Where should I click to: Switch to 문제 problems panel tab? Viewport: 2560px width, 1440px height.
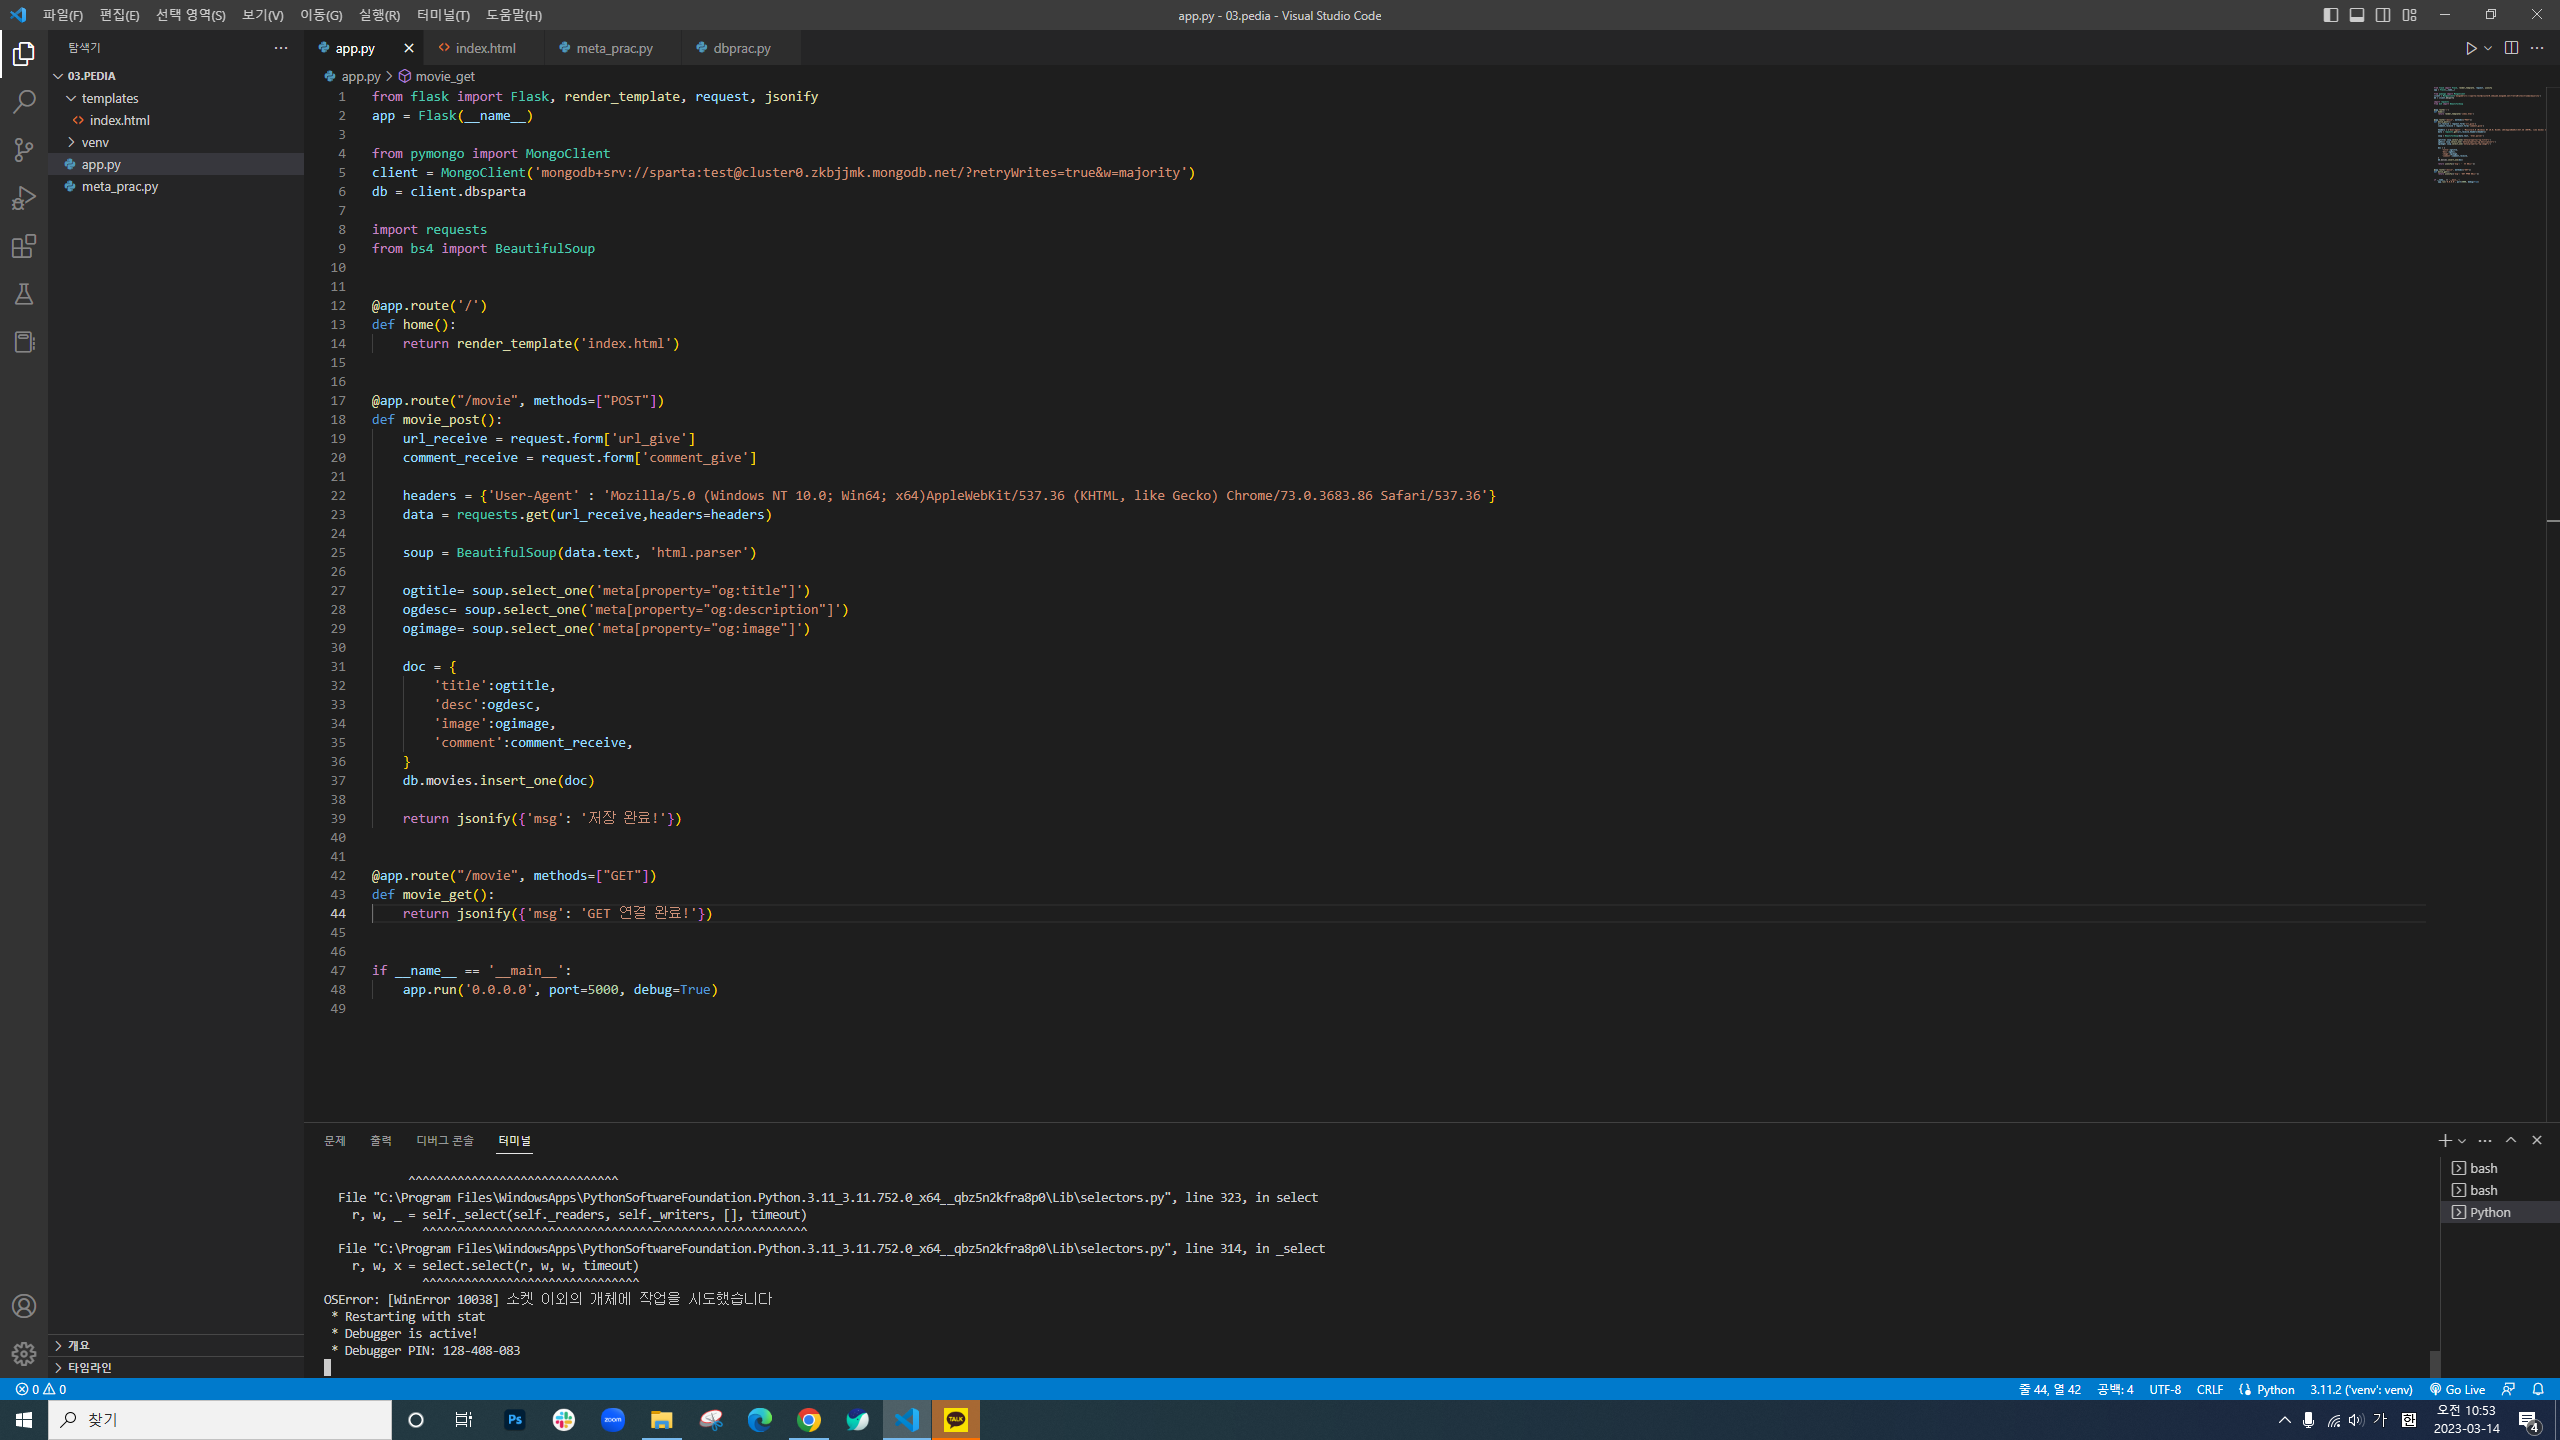click(x=335, y=1140)
